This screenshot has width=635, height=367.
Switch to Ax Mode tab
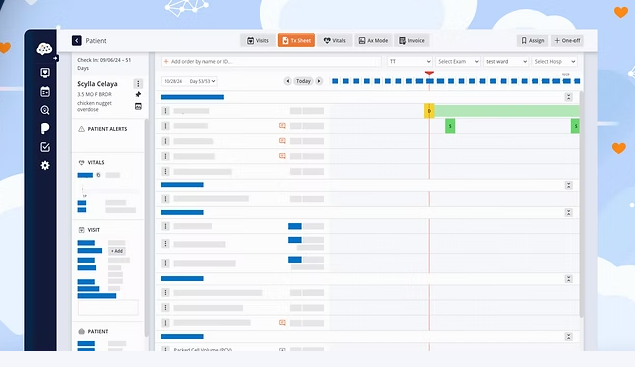click(x=373, y=41)
